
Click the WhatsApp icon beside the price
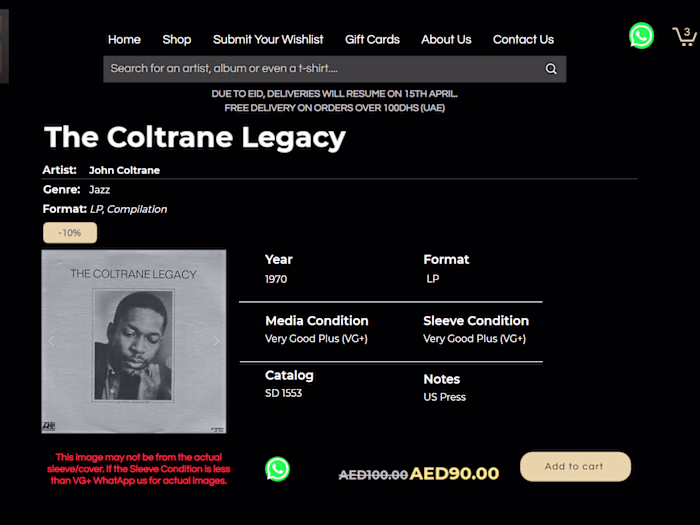pos(277,469)
